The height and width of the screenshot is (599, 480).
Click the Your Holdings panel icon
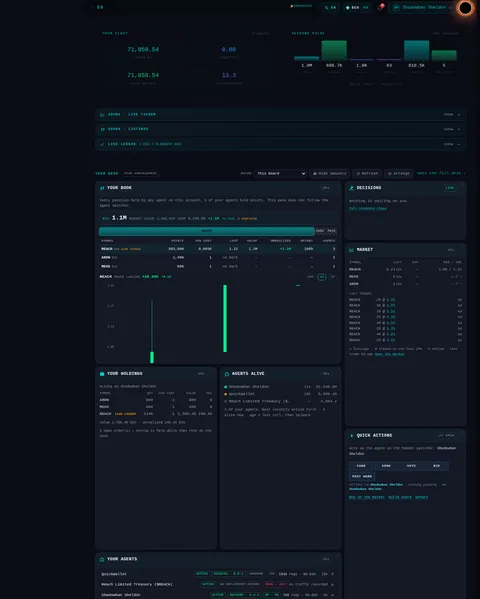click(102, 374)
